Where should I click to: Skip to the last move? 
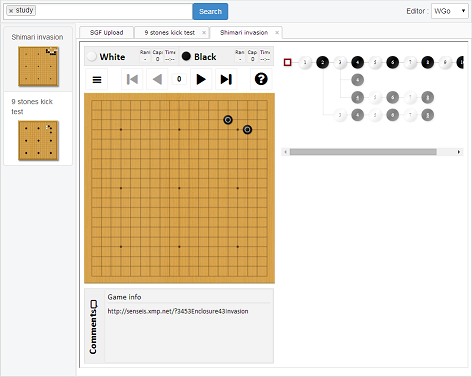point(226,79)
